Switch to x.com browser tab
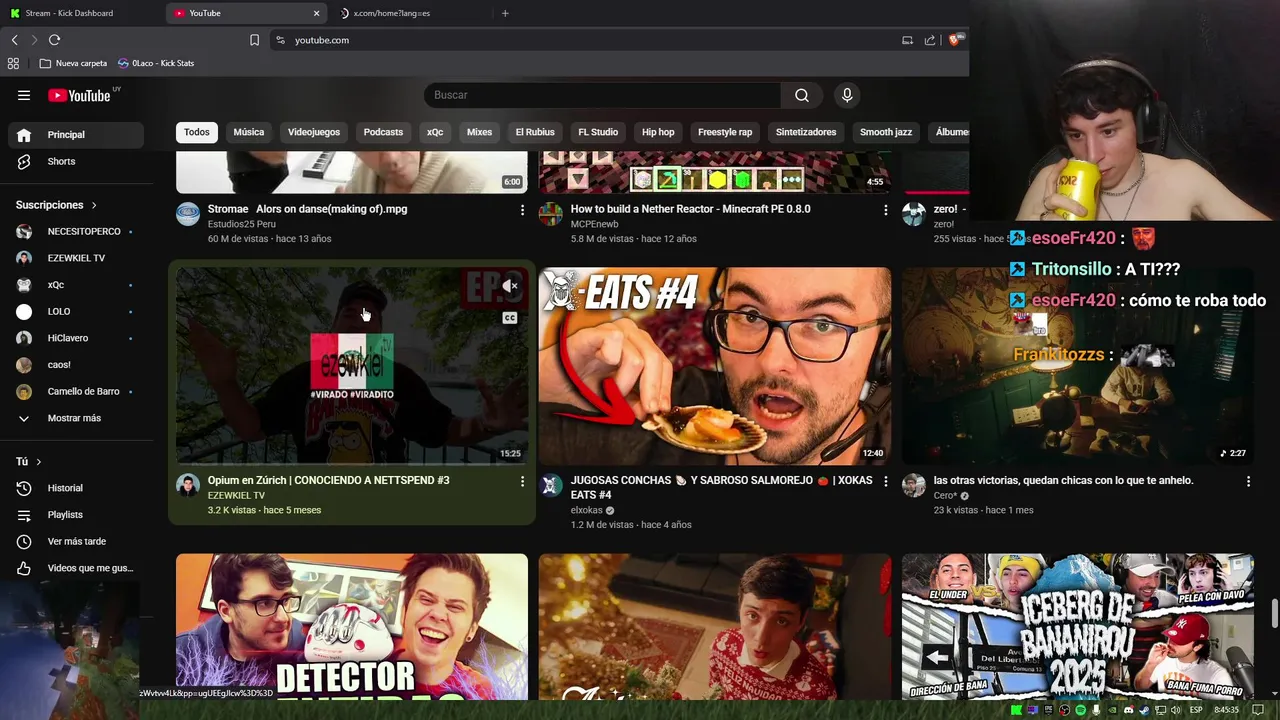 [x=410, y=13]
